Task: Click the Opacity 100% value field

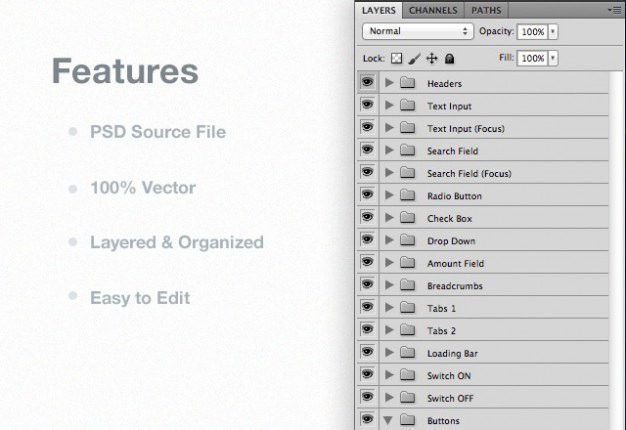Action: 533,32
